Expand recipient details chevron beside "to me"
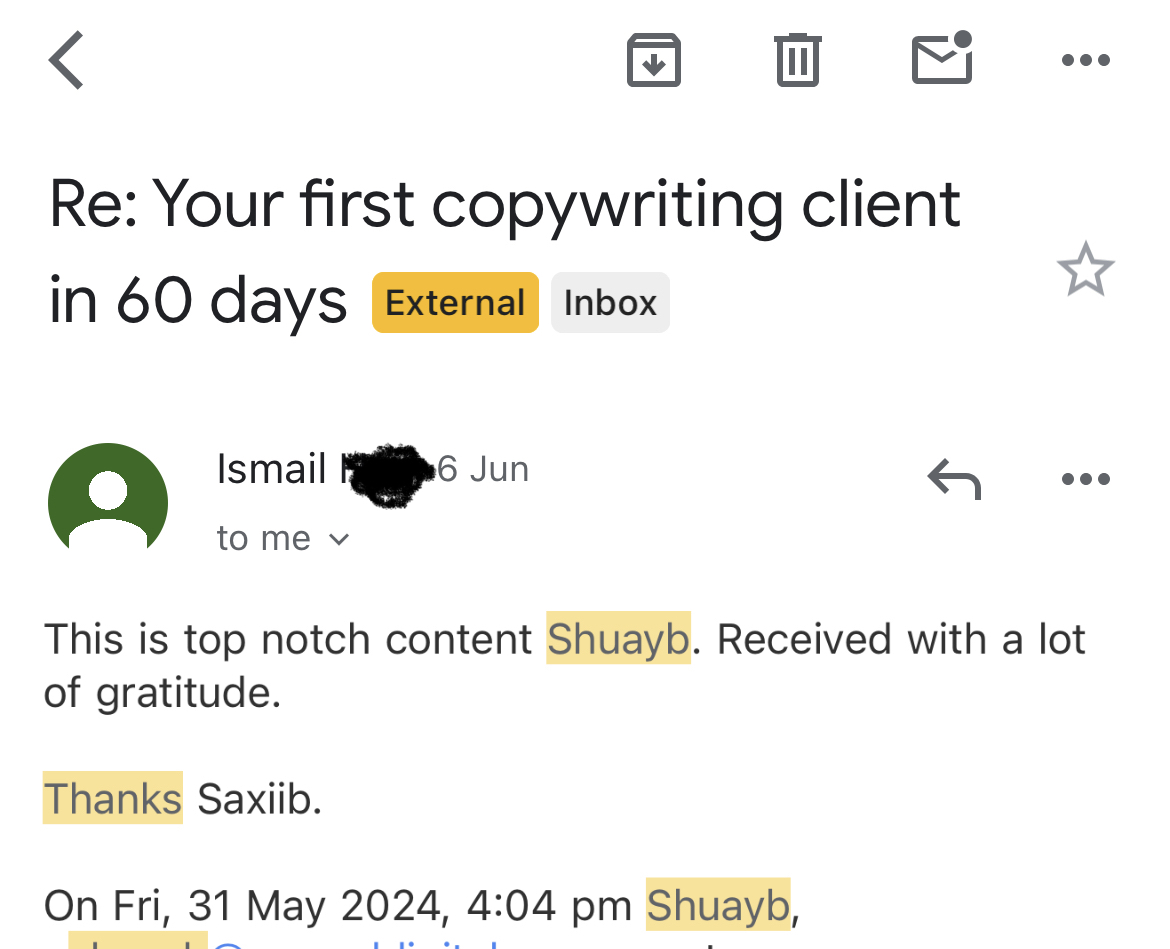The width and height of the screenshot is (1170, 949). click(340, 540)
